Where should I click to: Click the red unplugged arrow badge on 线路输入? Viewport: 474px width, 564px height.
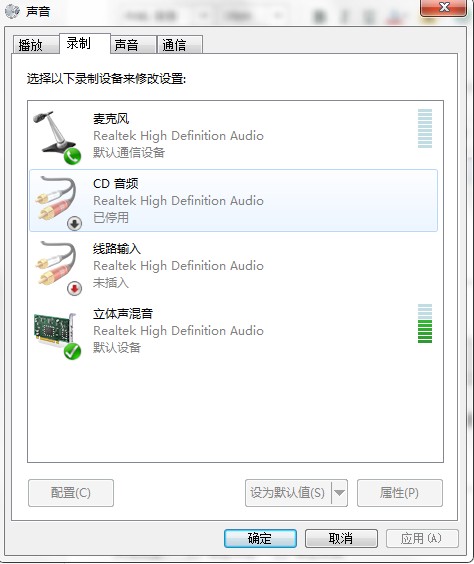coord(74,288)
